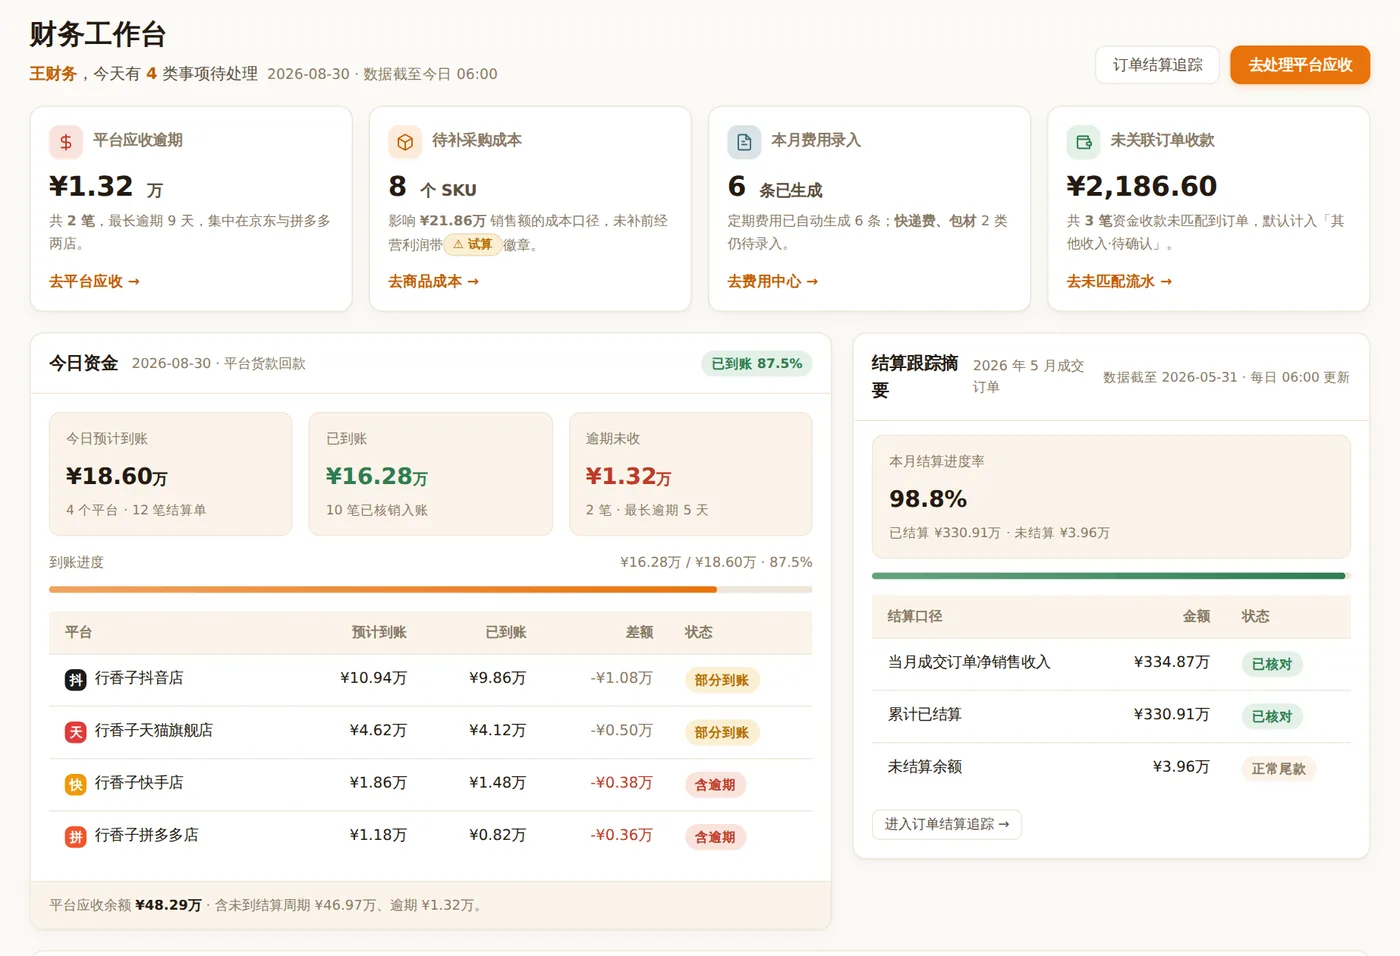Screen dimensions: 1400x956
Task: Click the 今日资金 heading
Action: pyautogui.click(x=84, y=363)
